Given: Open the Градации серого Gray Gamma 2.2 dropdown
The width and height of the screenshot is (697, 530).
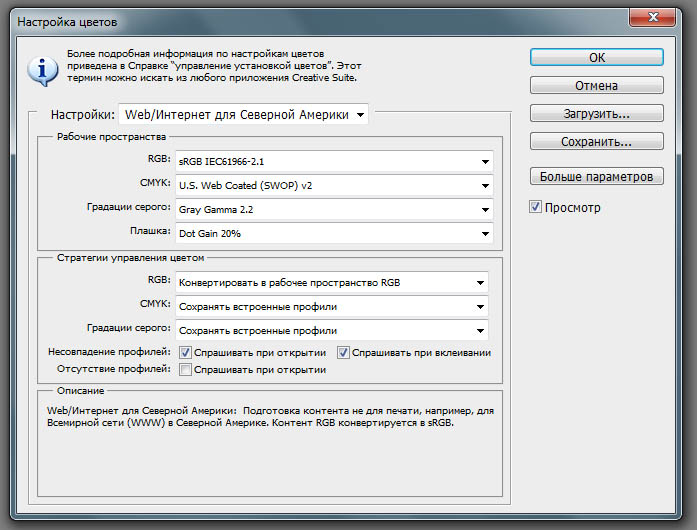Looking at the screenshot, I should [334, 209].
